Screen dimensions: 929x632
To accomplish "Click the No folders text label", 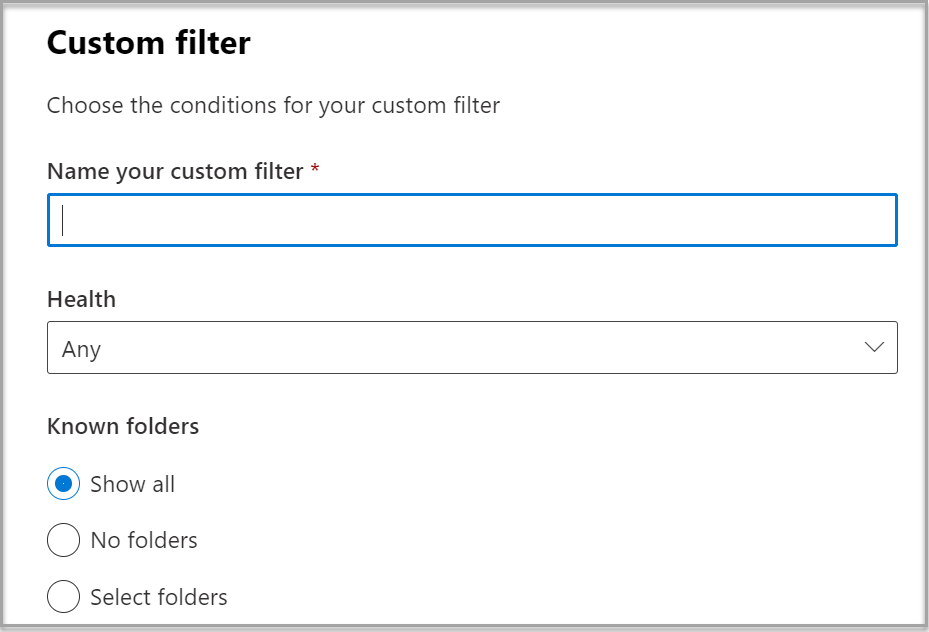I will click(x=142, y=540).
